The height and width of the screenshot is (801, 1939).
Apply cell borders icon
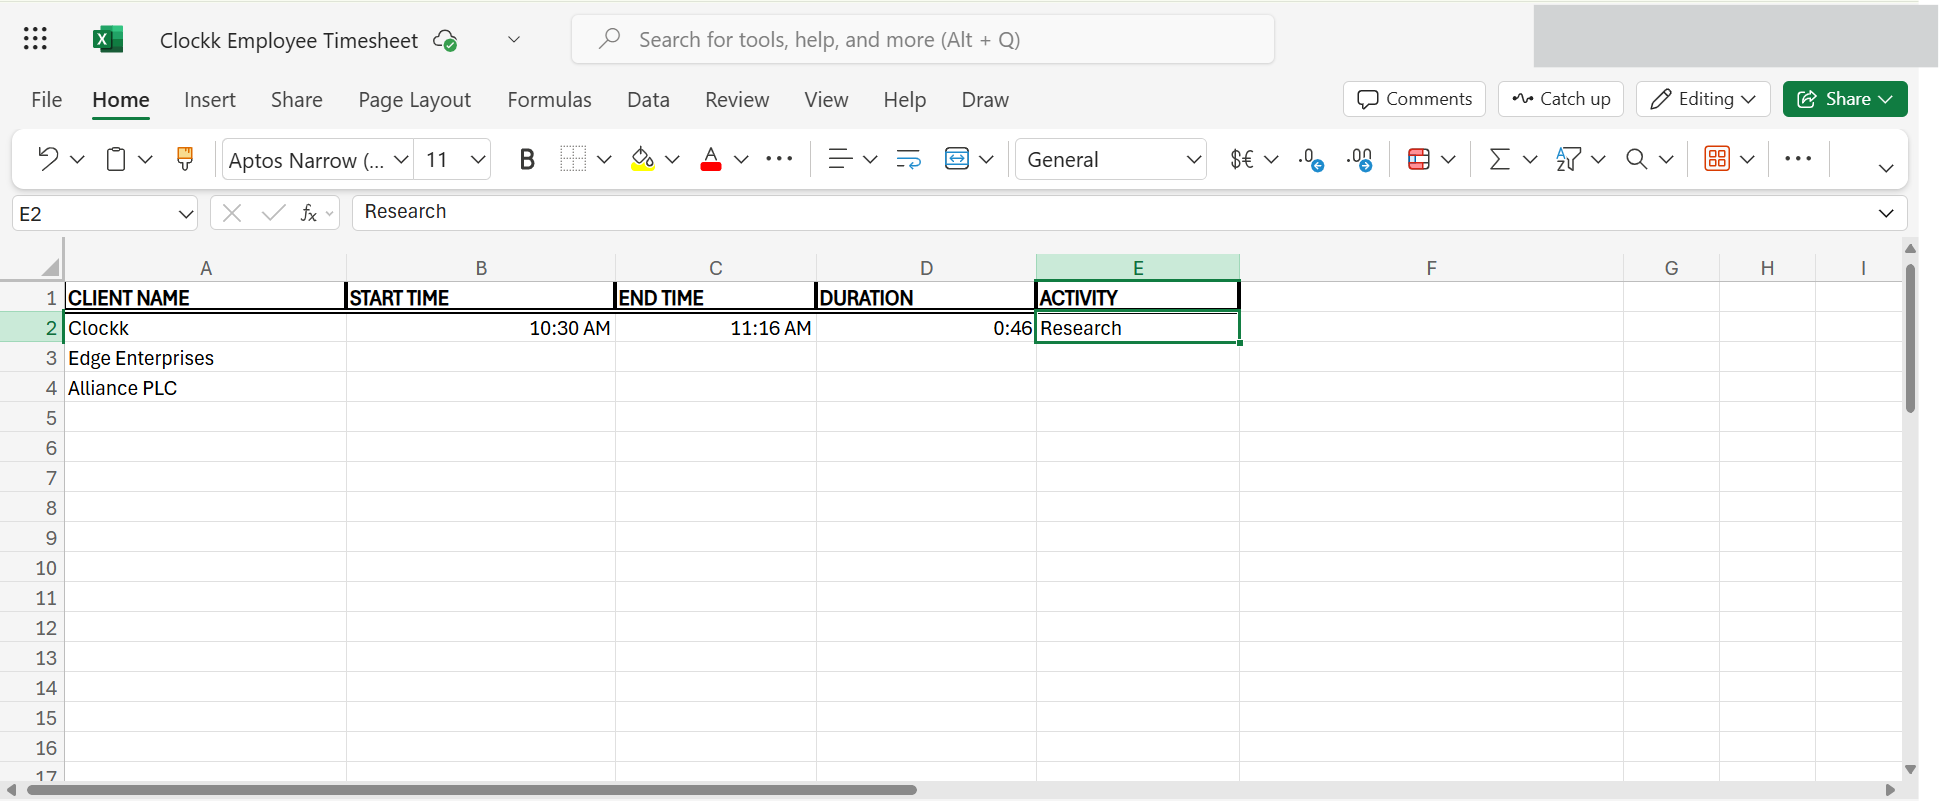pyautogui.click(x=573, y=159)
